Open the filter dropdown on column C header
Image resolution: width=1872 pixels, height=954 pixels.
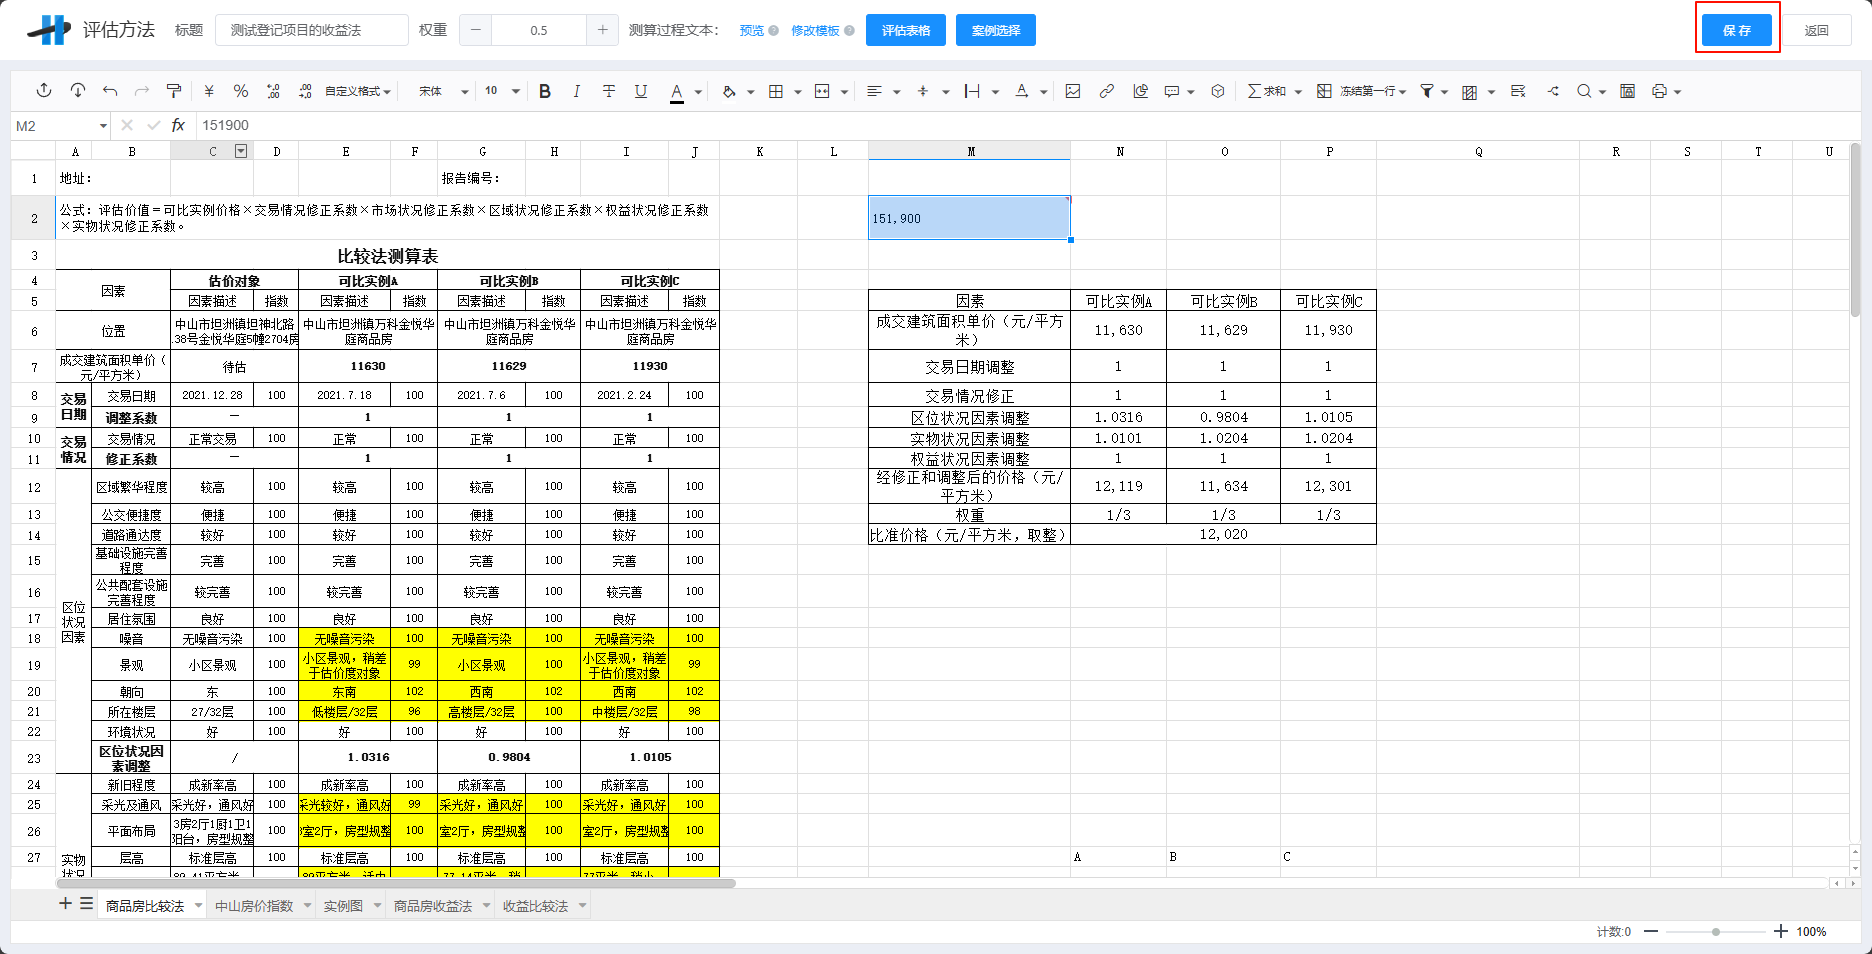click(240, 150)
